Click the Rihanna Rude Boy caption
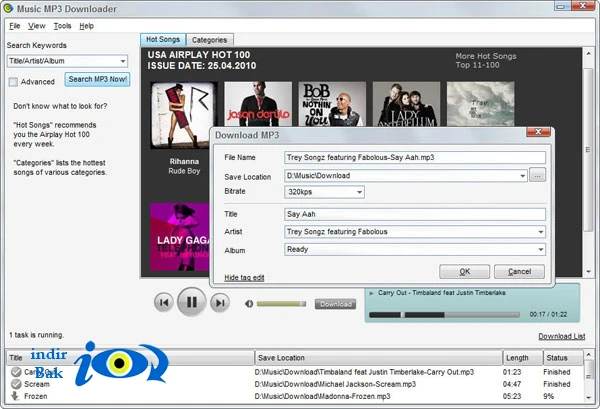The height and width of the screenshot is (409, 600). pos(184,166)
